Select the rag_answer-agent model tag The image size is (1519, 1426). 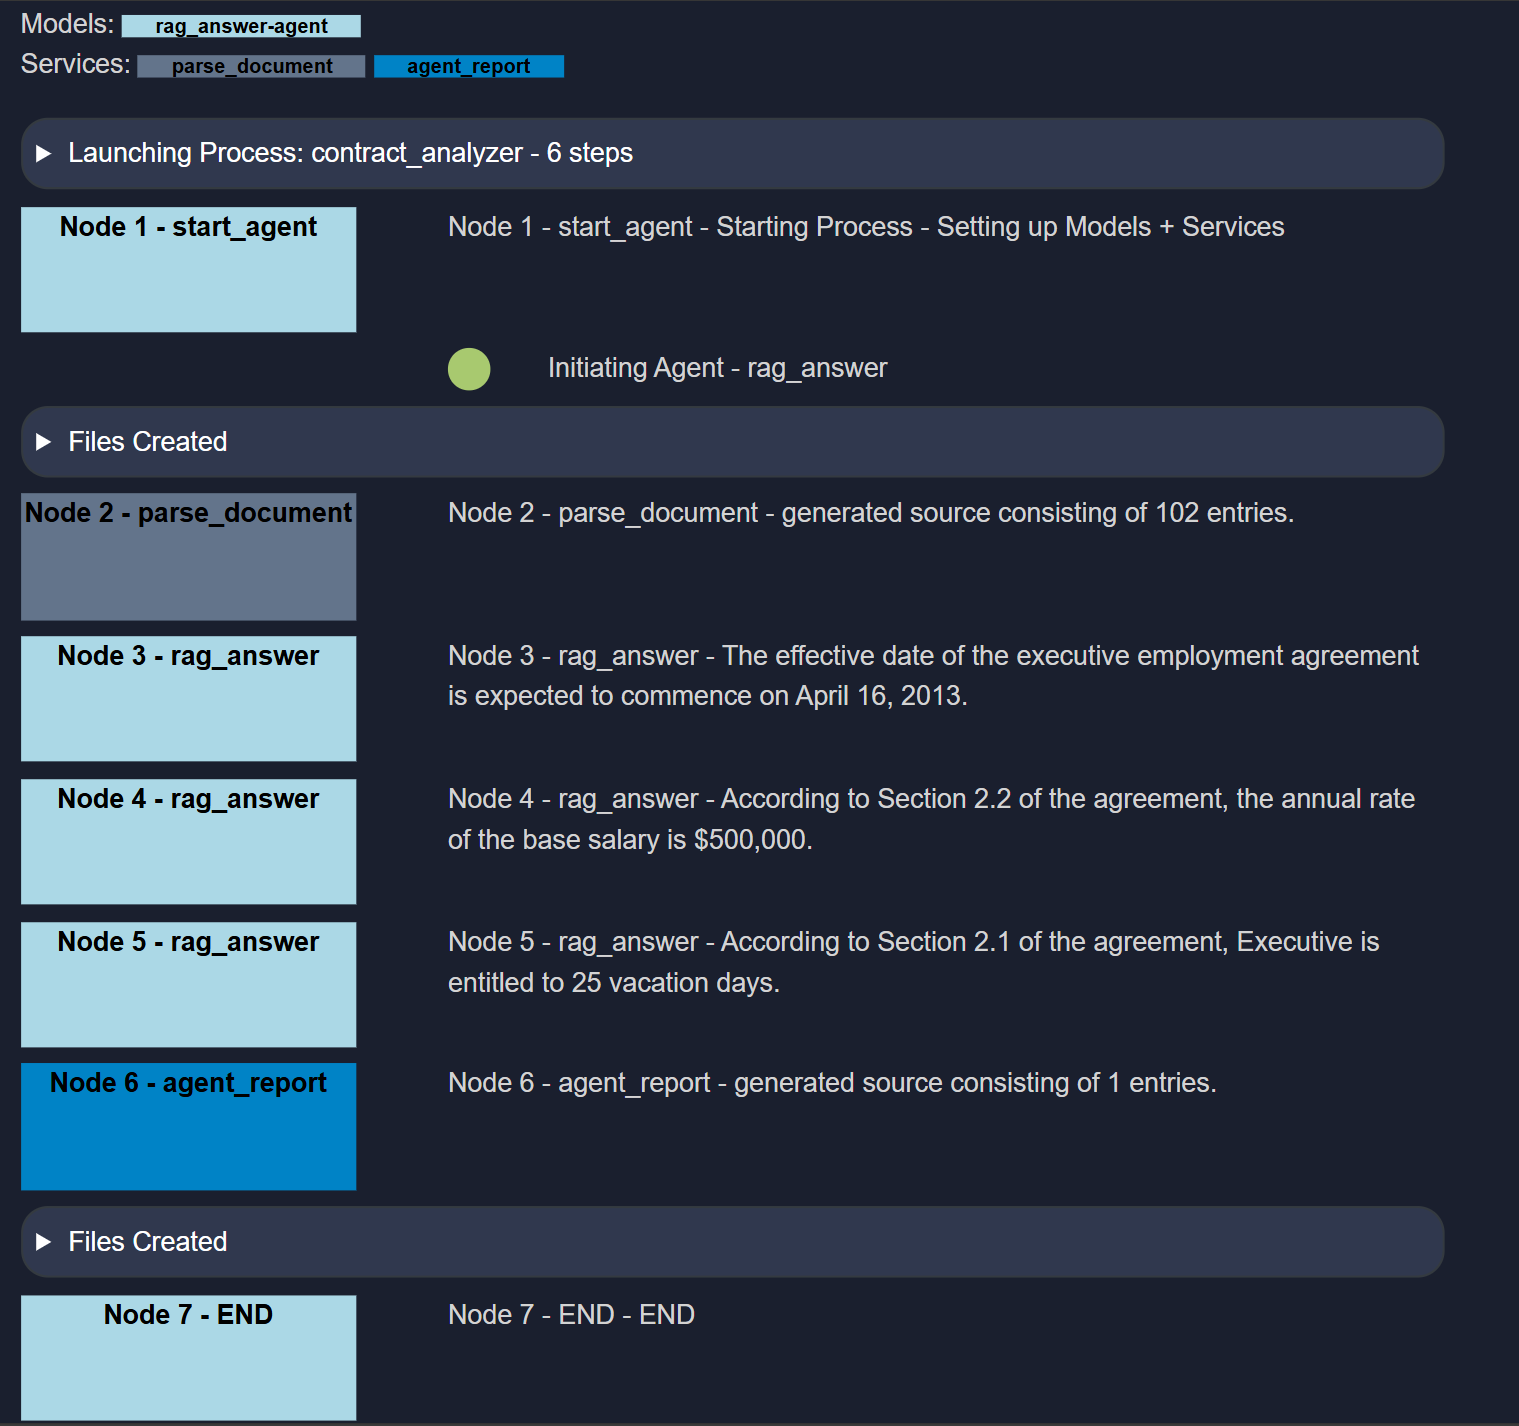pyautogui.click(x=241, y=27)
